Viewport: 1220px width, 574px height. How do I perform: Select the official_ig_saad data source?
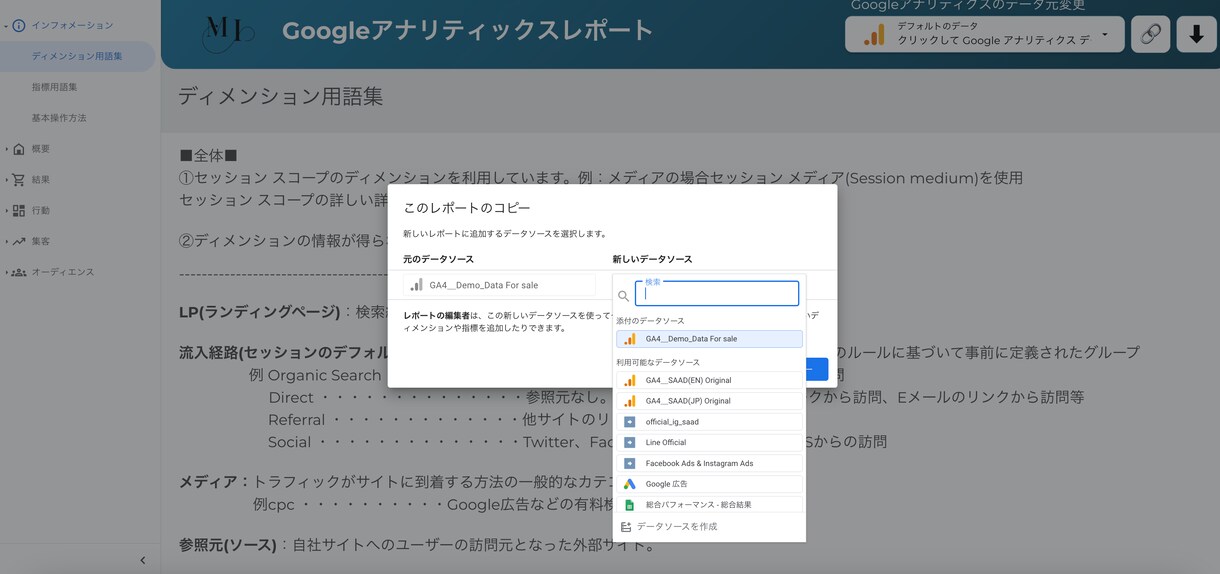pyautogui.click(x=709, y=422)
